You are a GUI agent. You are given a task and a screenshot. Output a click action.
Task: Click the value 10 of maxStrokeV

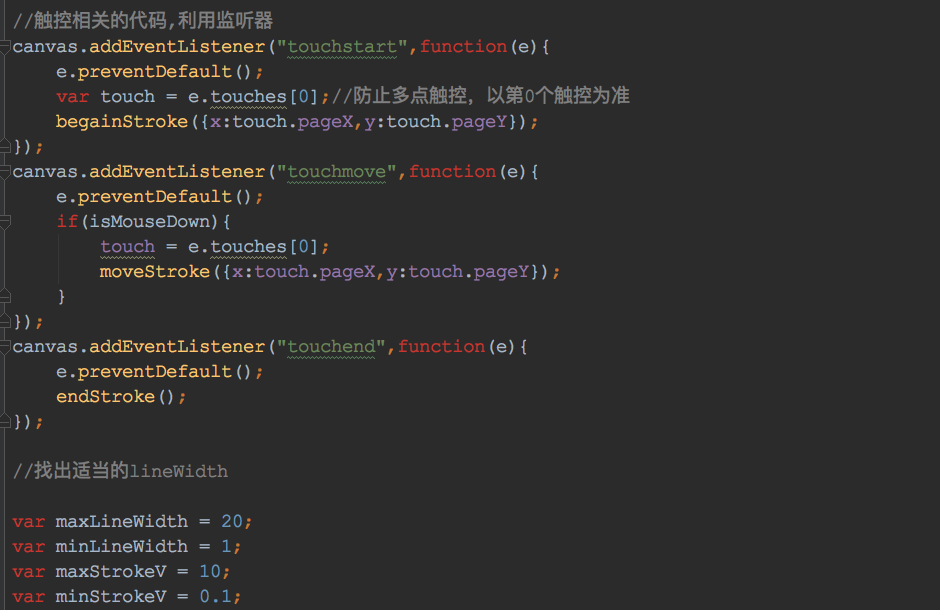point(210,572)
